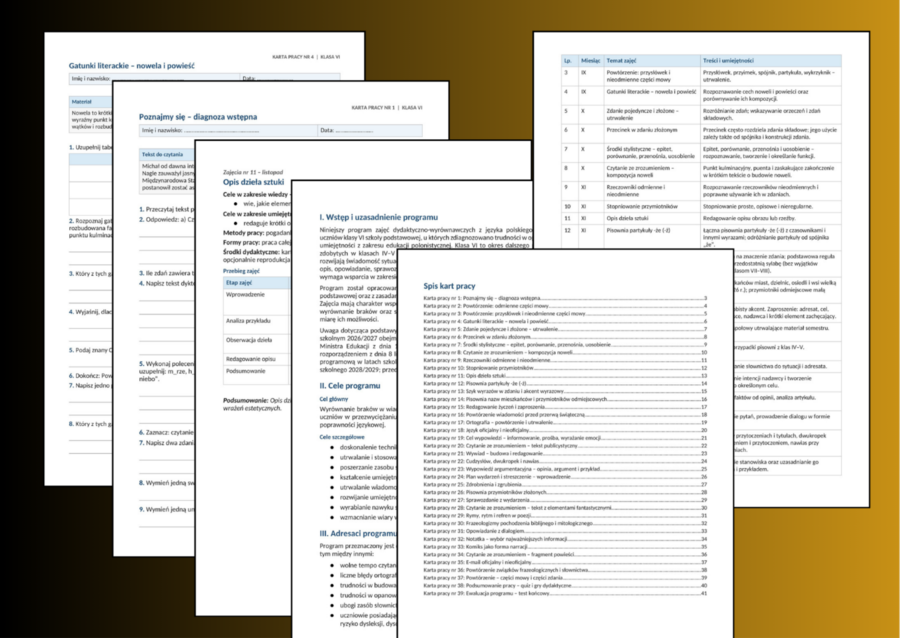Image resolution: width=900 pixels, height=638 pixels.
Task: Click 'Imię i nazwisko' field on Karta pracy nr 1
Action: [x=228, y=131]
